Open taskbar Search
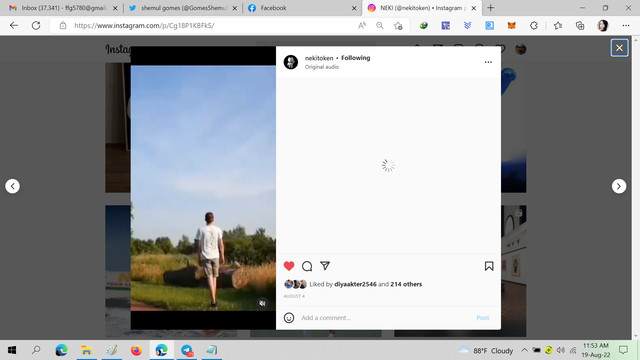Viewport: 640px width, 360px height. tap(36, 350)
